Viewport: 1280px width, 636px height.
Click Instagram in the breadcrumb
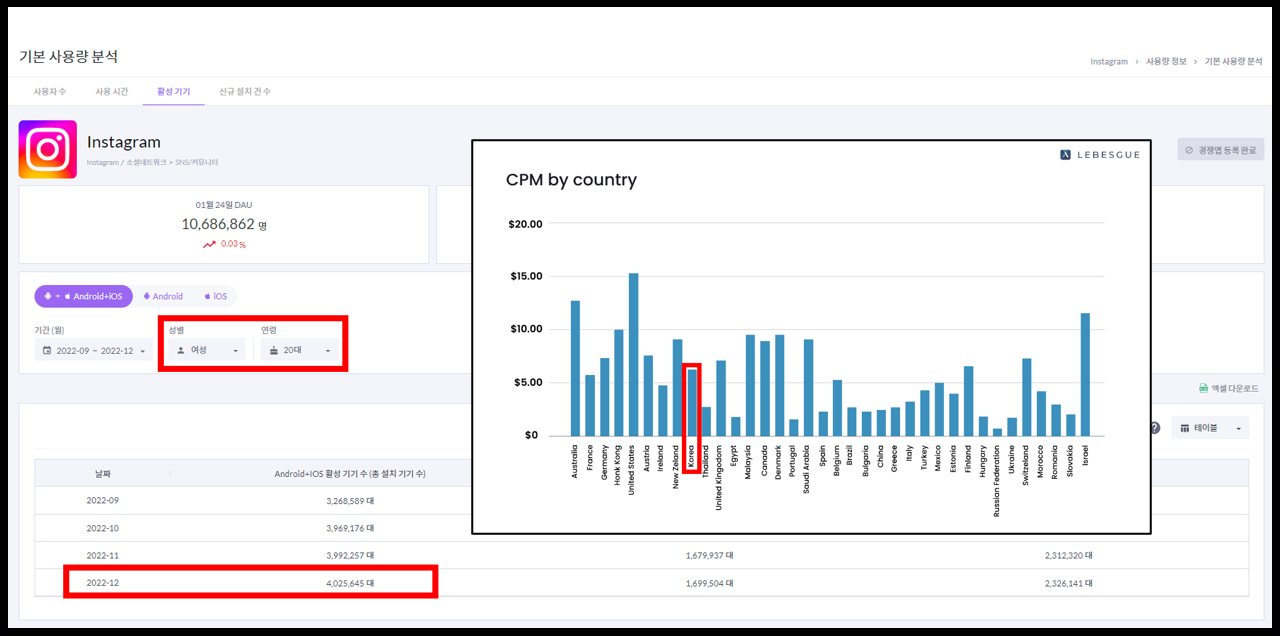point(1109,62)
